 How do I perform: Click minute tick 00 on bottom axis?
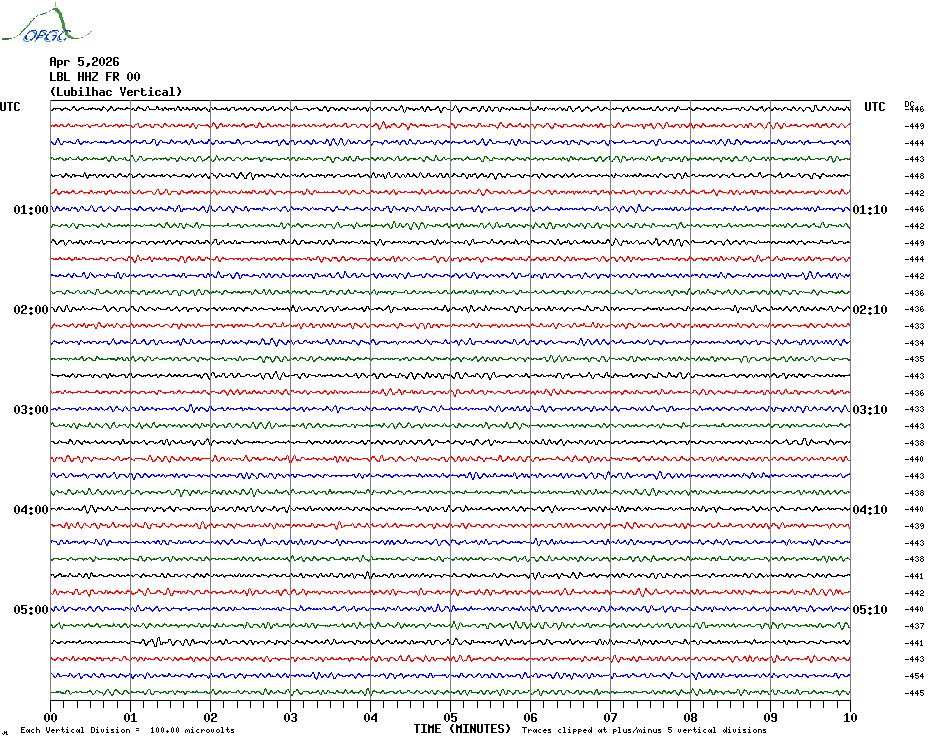51,717
